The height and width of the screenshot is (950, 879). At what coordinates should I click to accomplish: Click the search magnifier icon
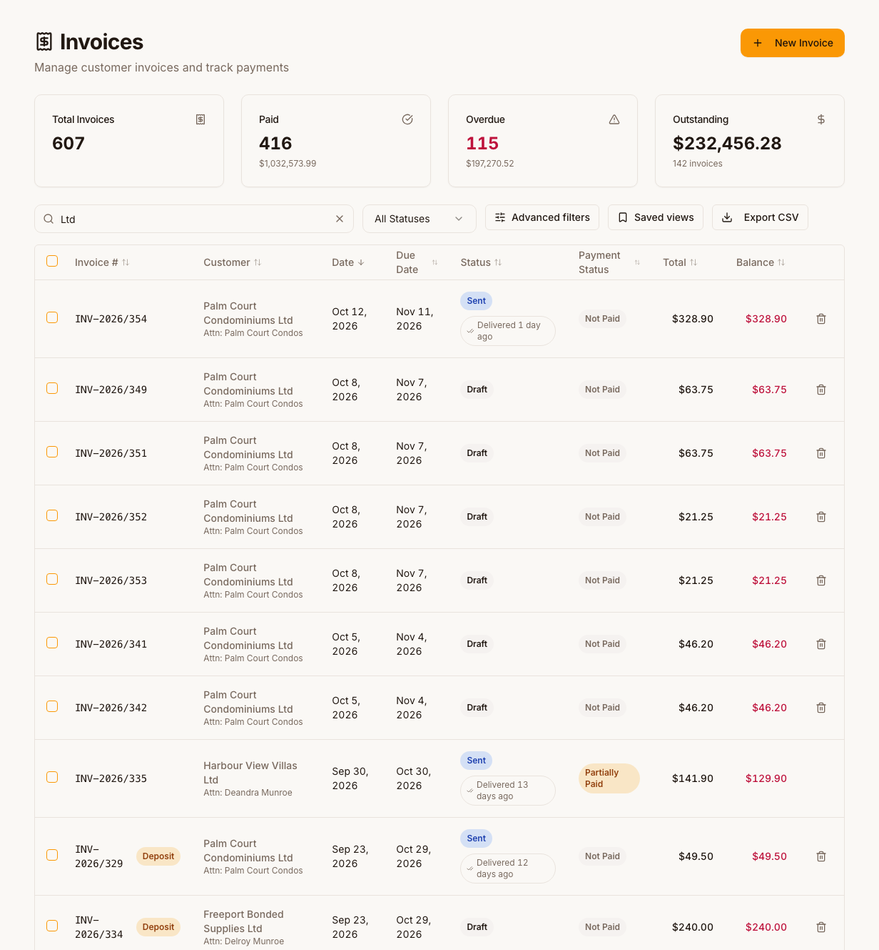pyautogui.click(x=48, y=219)
